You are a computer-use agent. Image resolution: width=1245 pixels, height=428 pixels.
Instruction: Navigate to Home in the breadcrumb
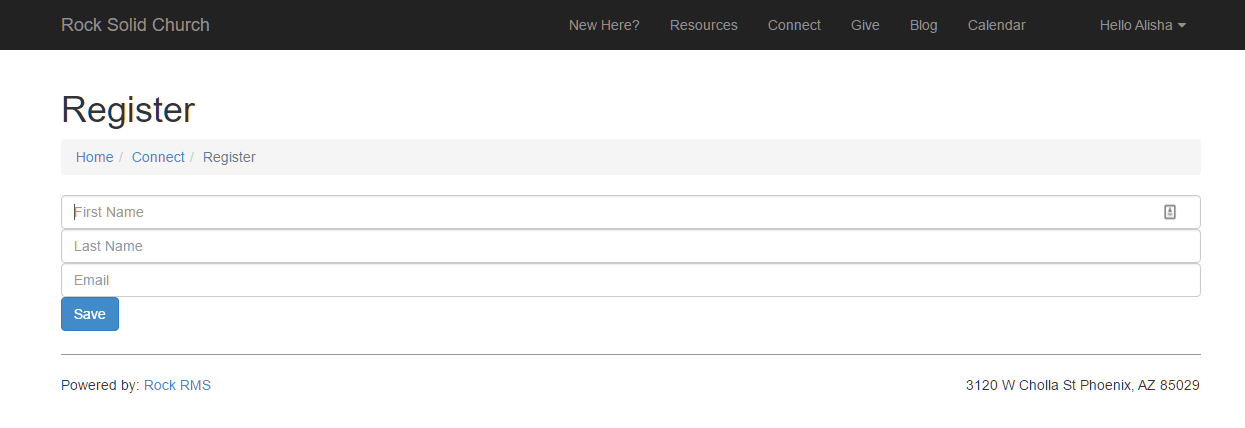[94, 157]
